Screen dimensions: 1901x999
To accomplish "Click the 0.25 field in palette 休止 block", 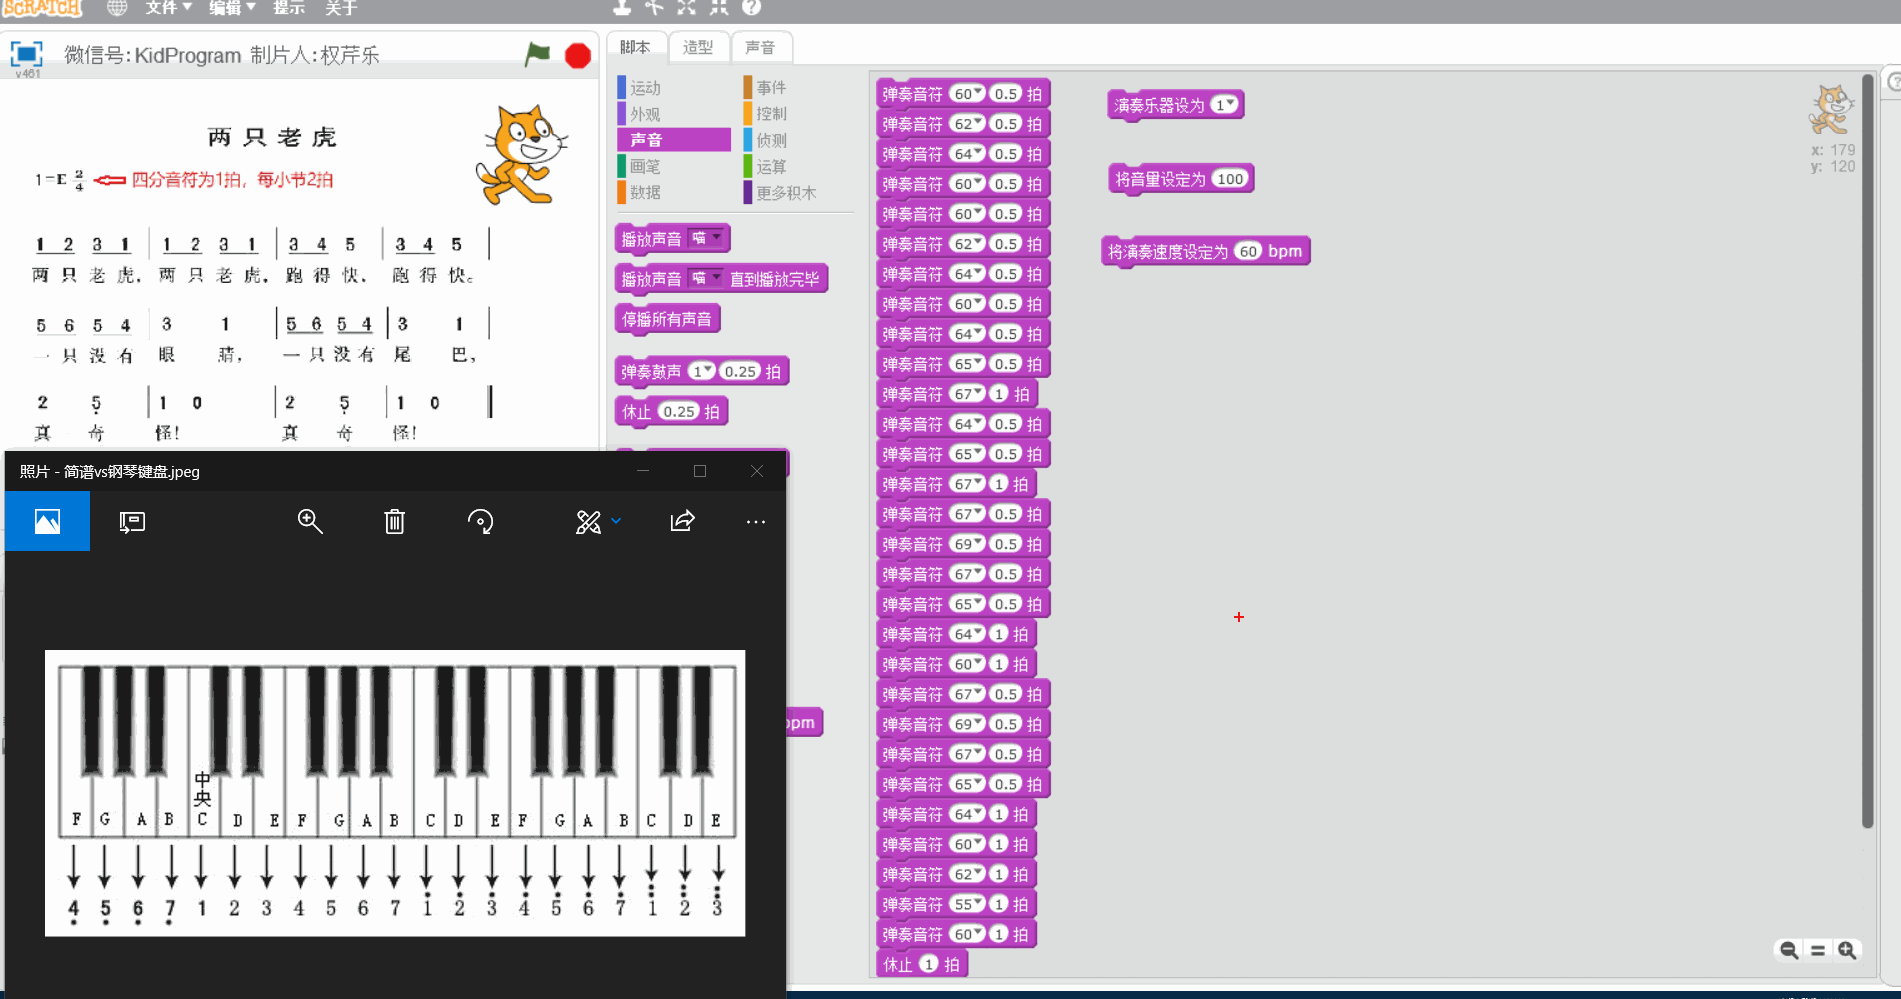I will (679, 411).
